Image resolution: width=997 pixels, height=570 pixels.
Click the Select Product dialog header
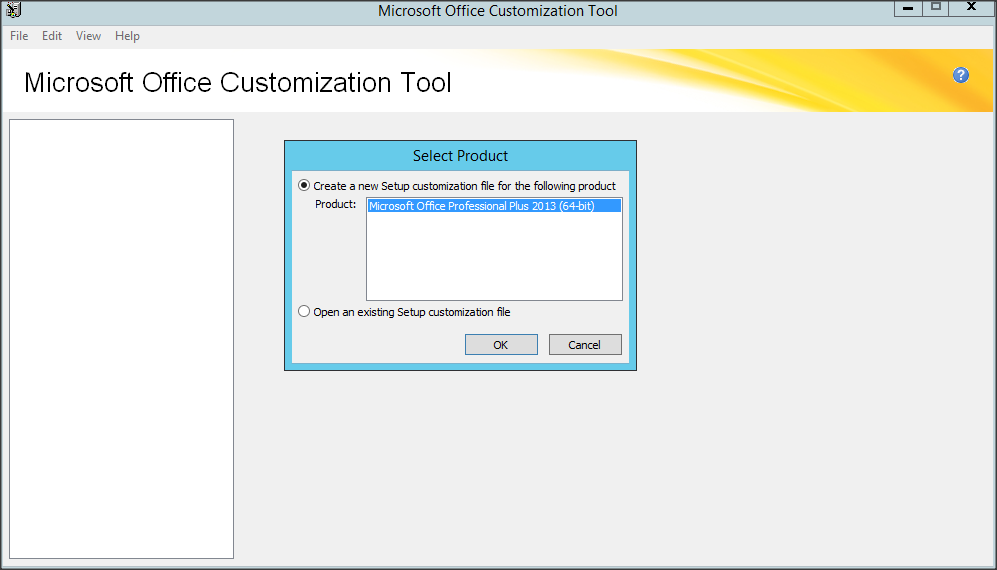[x=460, y=156]
